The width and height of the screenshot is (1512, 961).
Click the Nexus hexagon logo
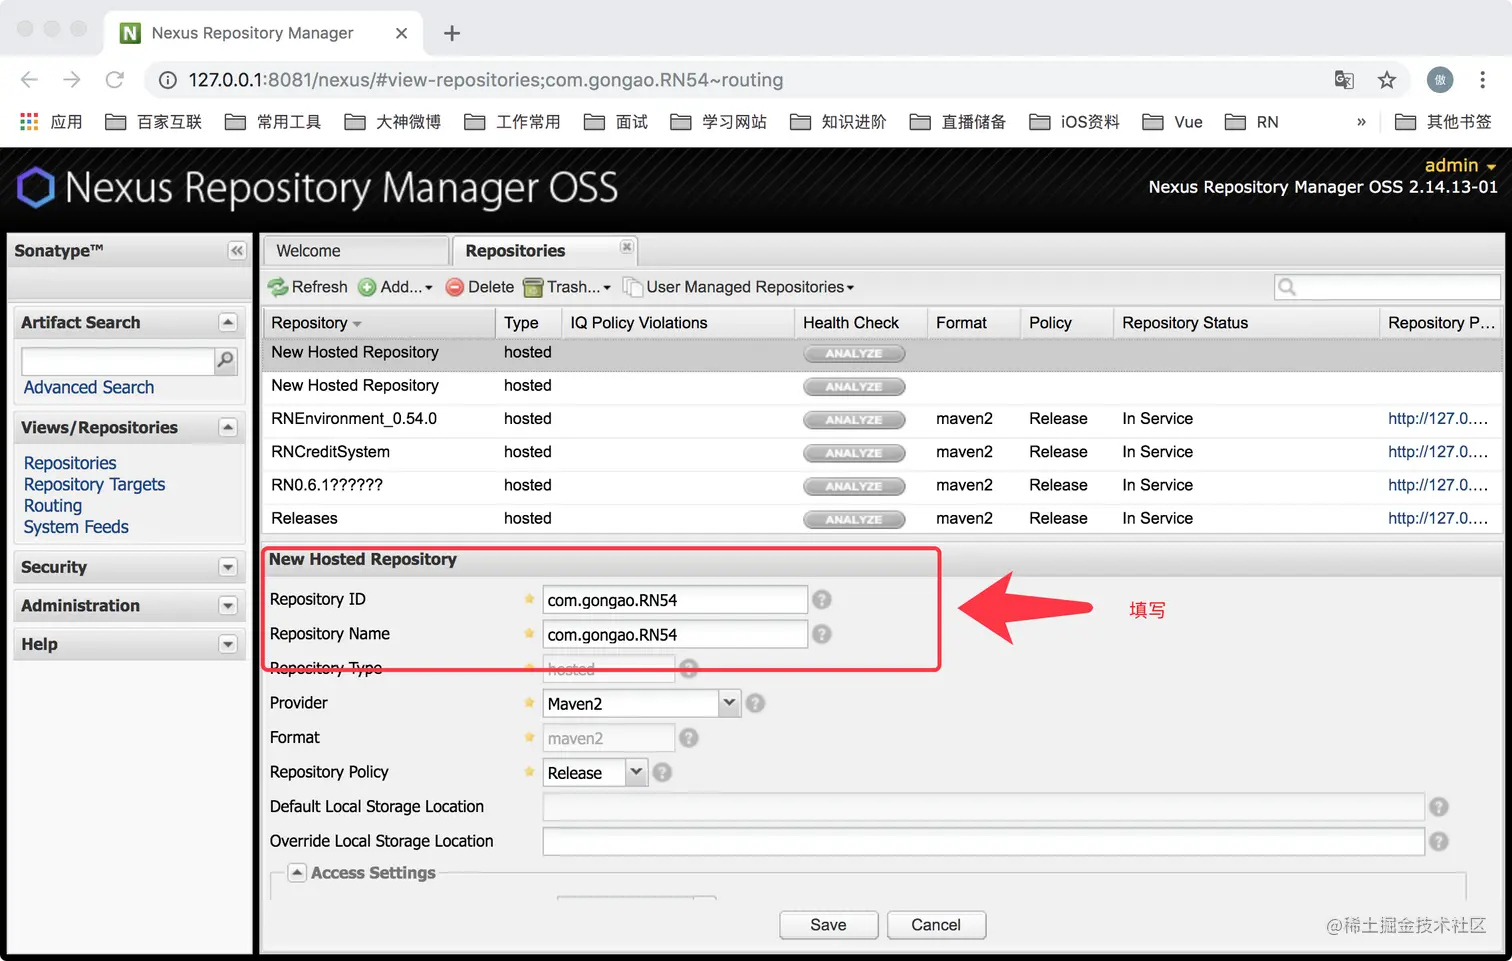(36, 187)
